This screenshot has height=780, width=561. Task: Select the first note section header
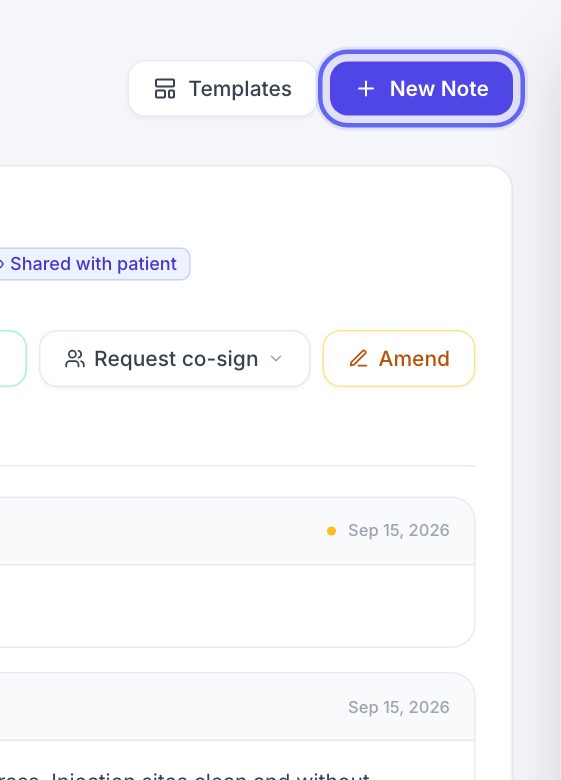(x=237, y=531)
